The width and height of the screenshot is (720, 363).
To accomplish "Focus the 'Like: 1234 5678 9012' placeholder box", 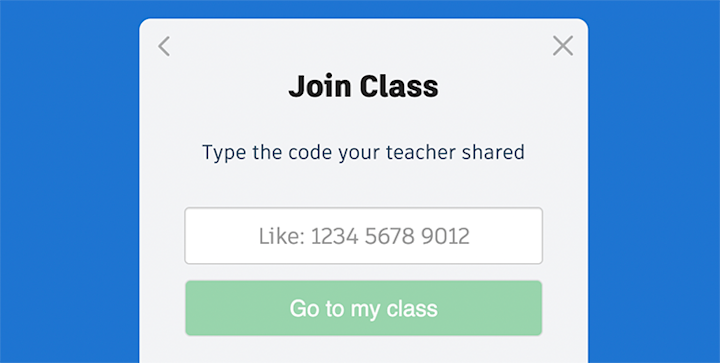I will tap(363, 236).
